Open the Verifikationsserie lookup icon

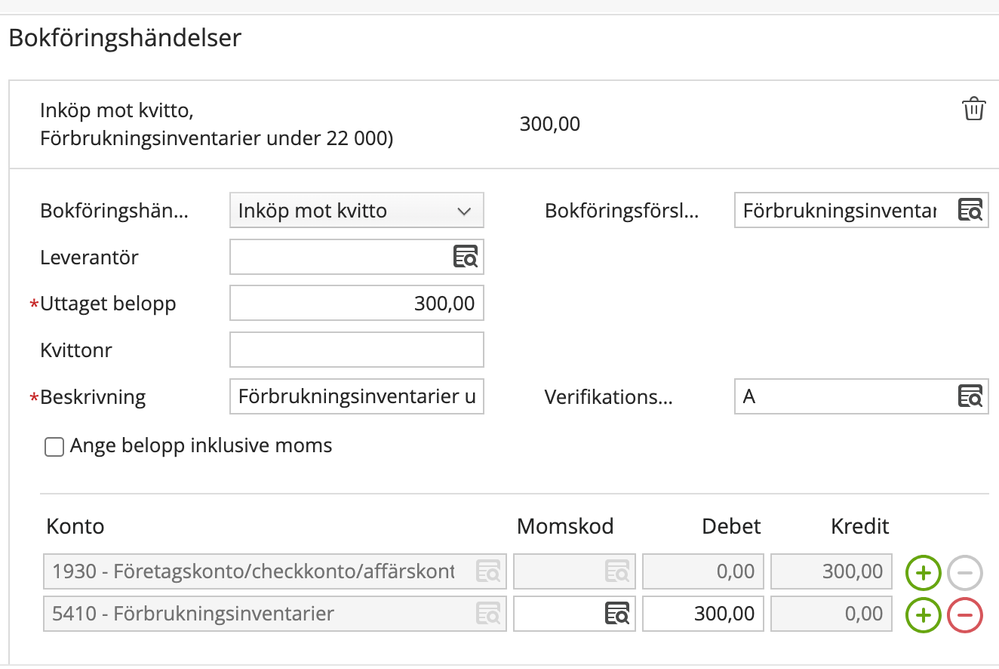(970, 396)
